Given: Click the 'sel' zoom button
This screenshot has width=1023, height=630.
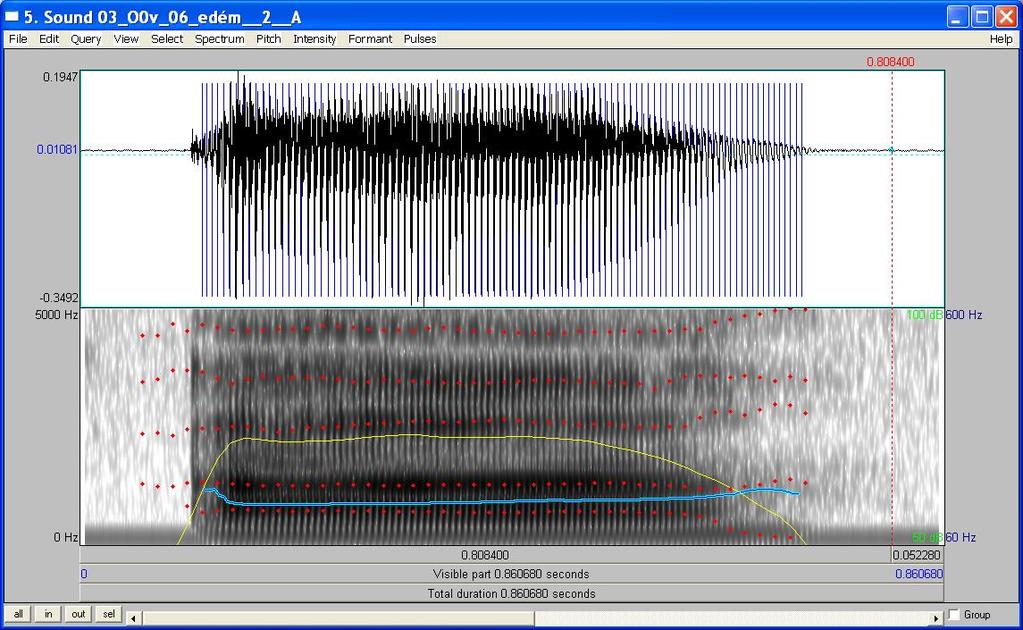Looking at the screenshot, I should pyautogui.click(x=108, y=614).
